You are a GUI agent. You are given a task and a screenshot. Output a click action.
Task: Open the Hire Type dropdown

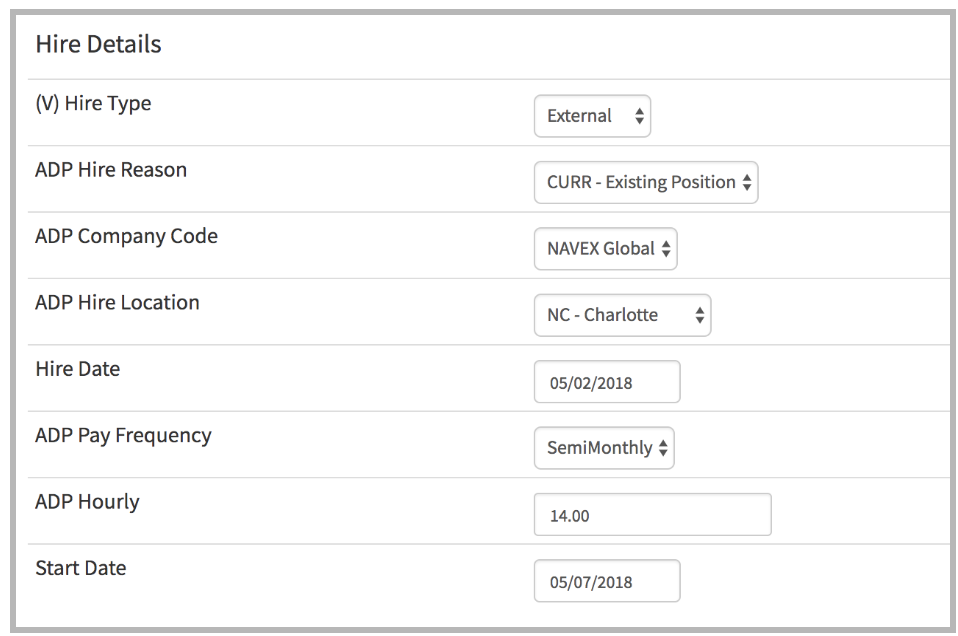click(592, 115)
